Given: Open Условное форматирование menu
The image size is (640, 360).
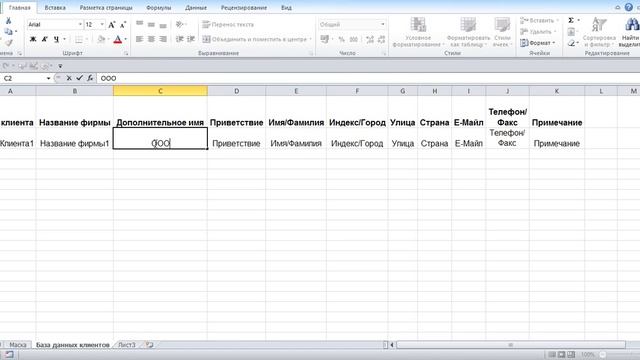Looking at the screenshot, I should coord(418,32).
